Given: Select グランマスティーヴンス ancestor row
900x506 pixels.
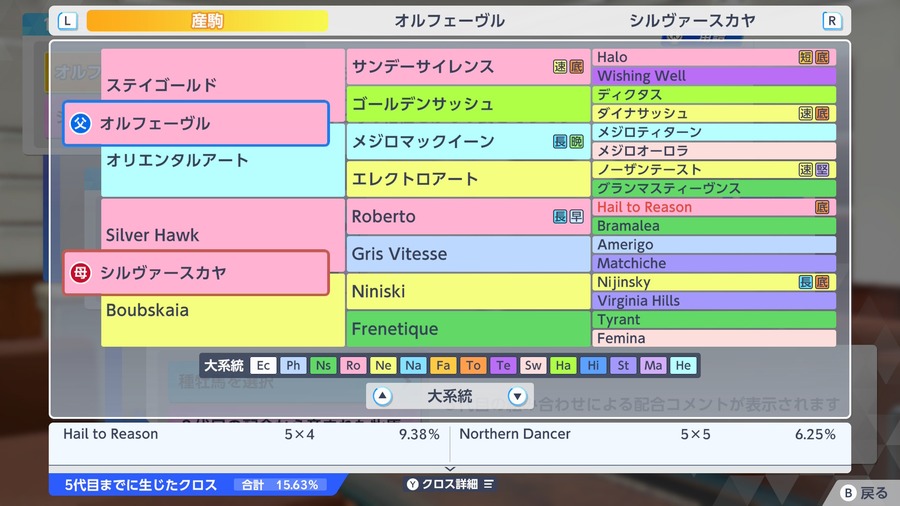Looking at the screenshot, I should [714, 188].
